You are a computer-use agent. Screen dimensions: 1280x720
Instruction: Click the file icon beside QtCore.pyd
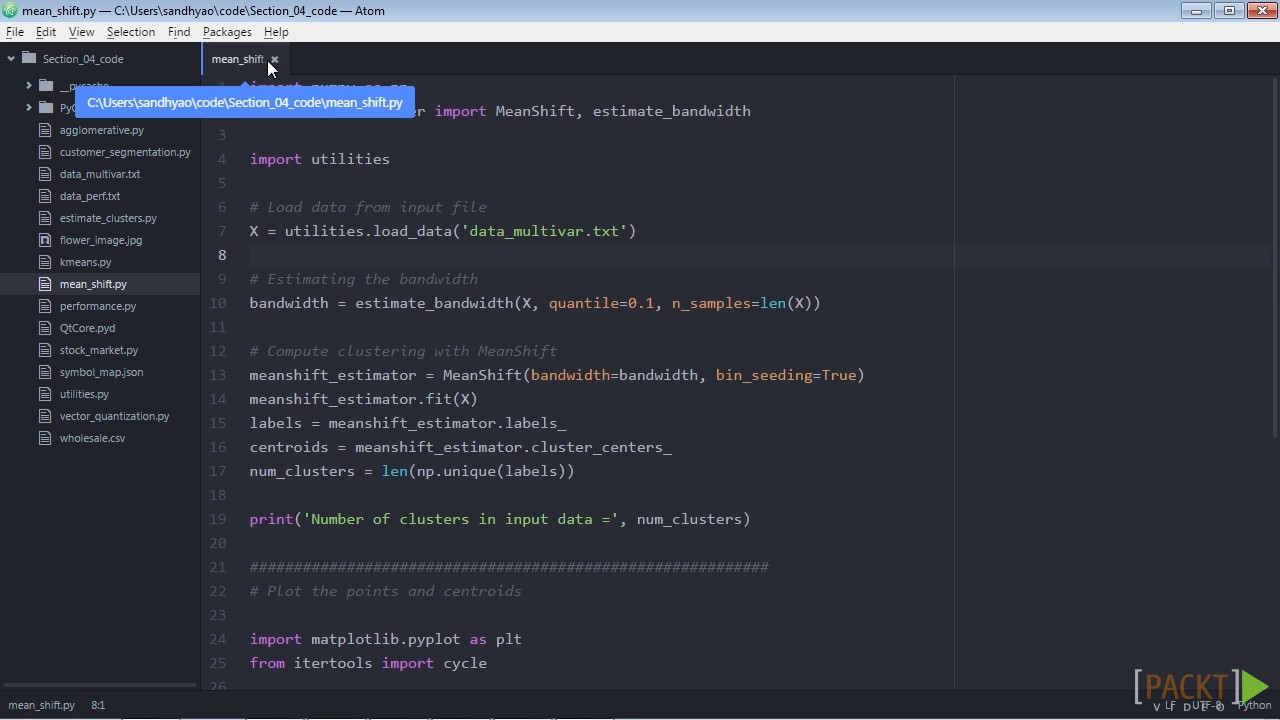point(44,328)
